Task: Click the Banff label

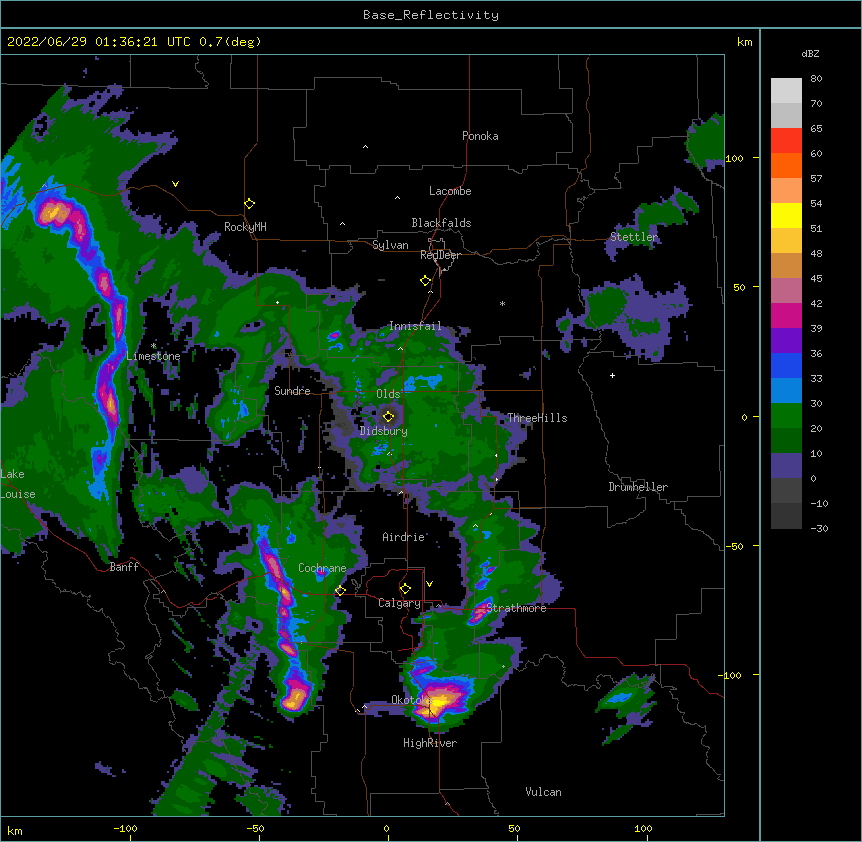Action: [x=124, y=567]
